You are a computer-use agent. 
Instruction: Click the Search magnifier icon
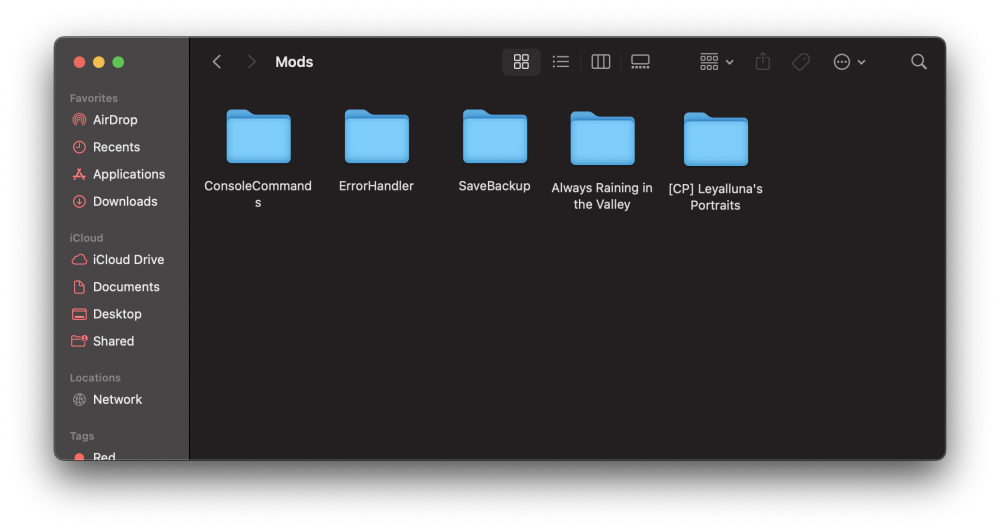pos(919,62)
